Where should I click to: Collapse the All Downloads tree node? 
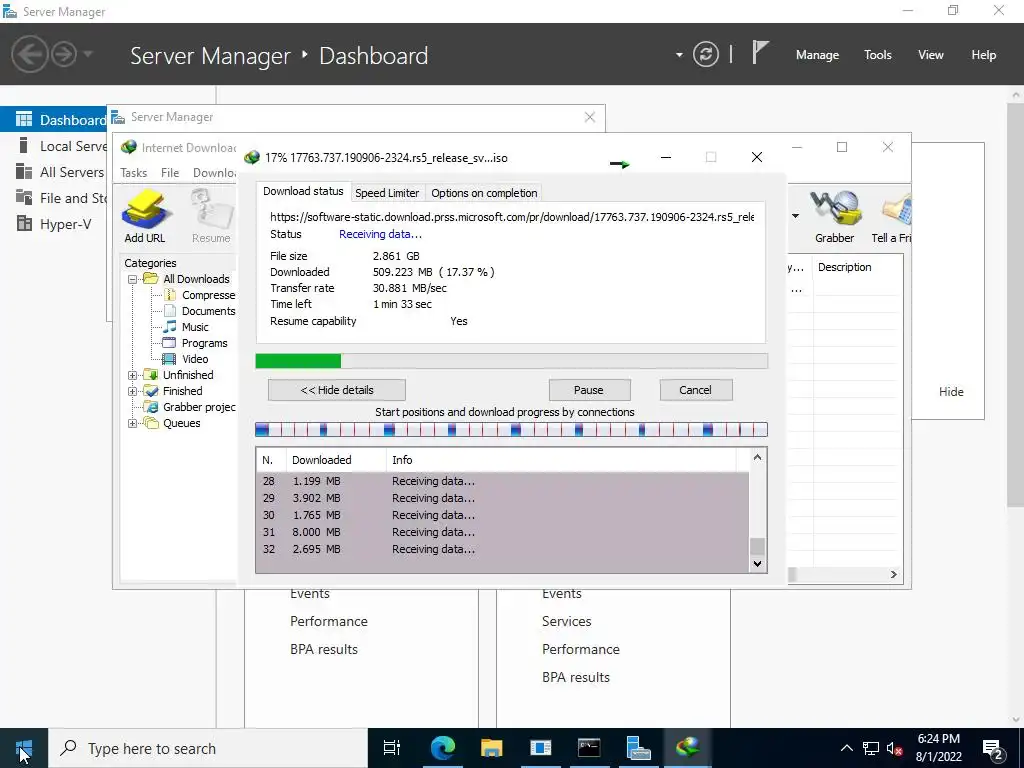point(133,279)
